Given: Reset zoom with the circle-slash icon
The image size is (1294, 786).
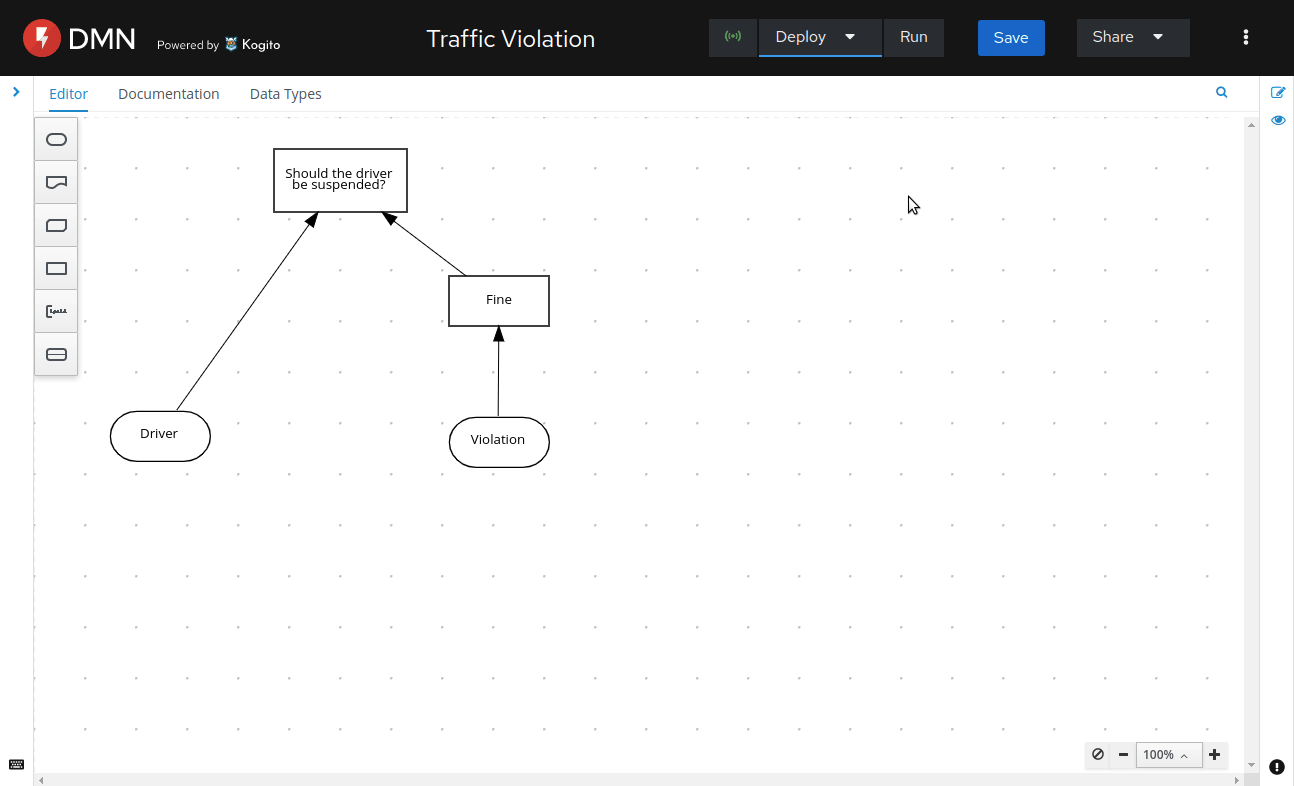Looking at the screenshot, I should [1098, 755].
